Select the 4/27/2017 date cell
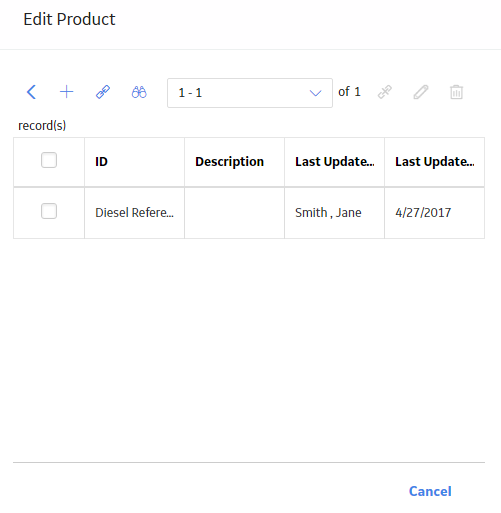Image resolution: width=501 pixels, height=513 pixels. [434, 213]
